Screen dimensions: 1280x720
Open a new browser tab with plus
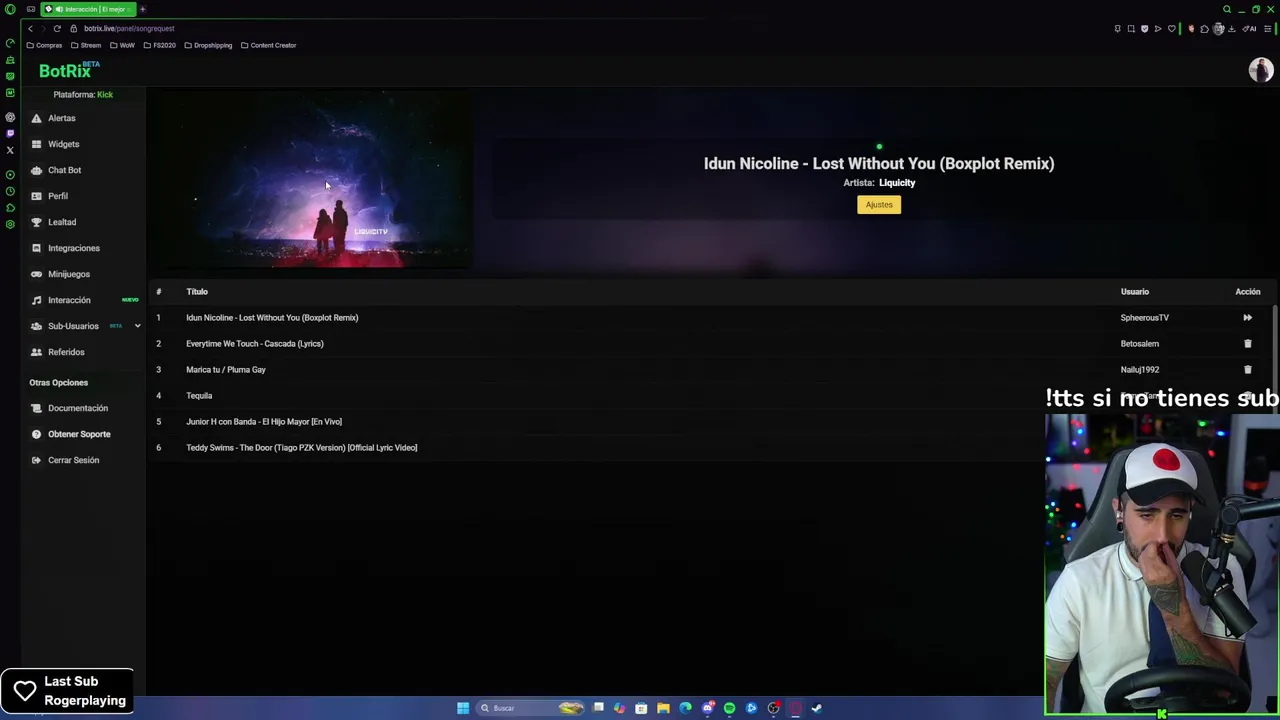point(142,9)
